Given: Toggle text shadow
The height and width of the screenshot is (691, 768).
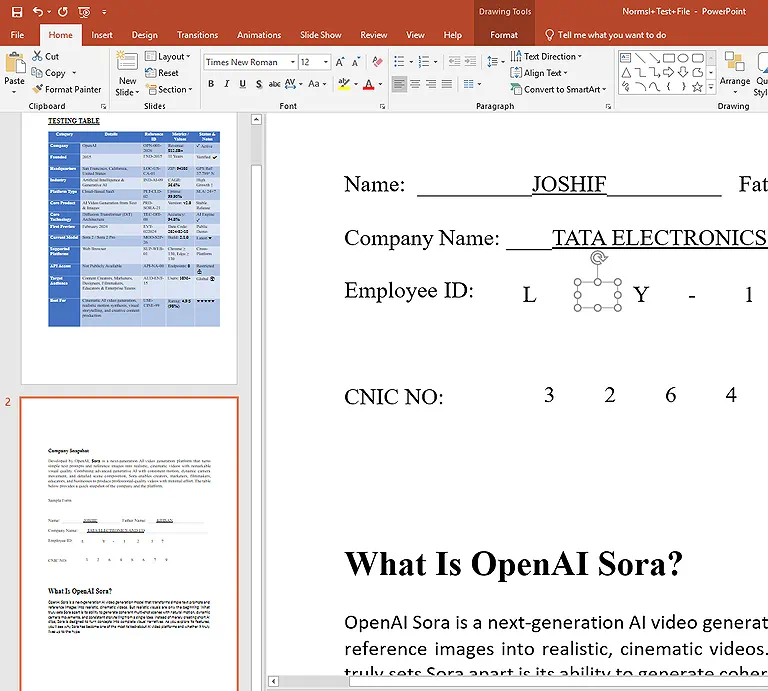Looking at the screenshot, I should pyautogui.click(x=259, y=84).
